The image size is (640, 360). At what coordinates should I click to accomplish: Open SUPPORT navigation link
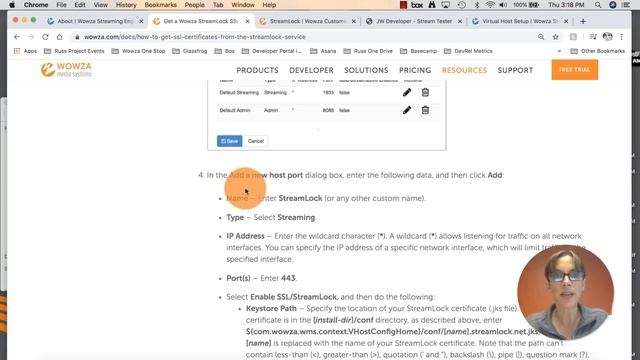[x=515, y=70]
